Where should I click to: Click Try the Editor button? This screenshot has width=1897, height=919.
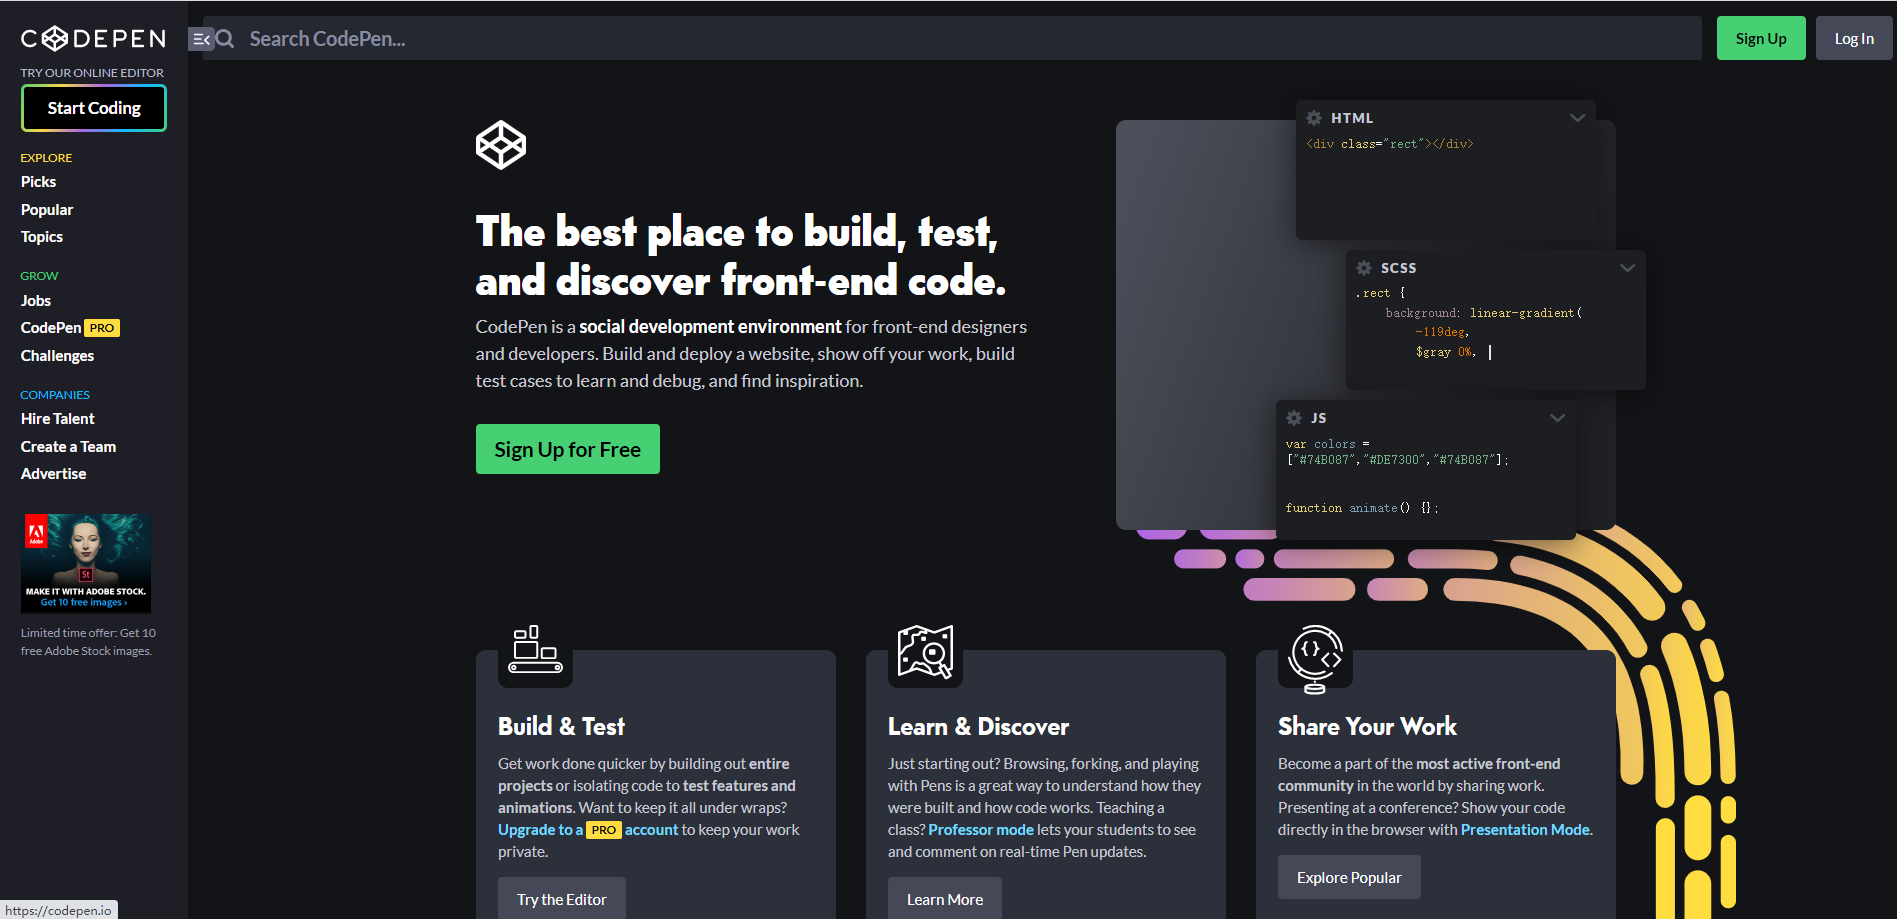(562, 899)
